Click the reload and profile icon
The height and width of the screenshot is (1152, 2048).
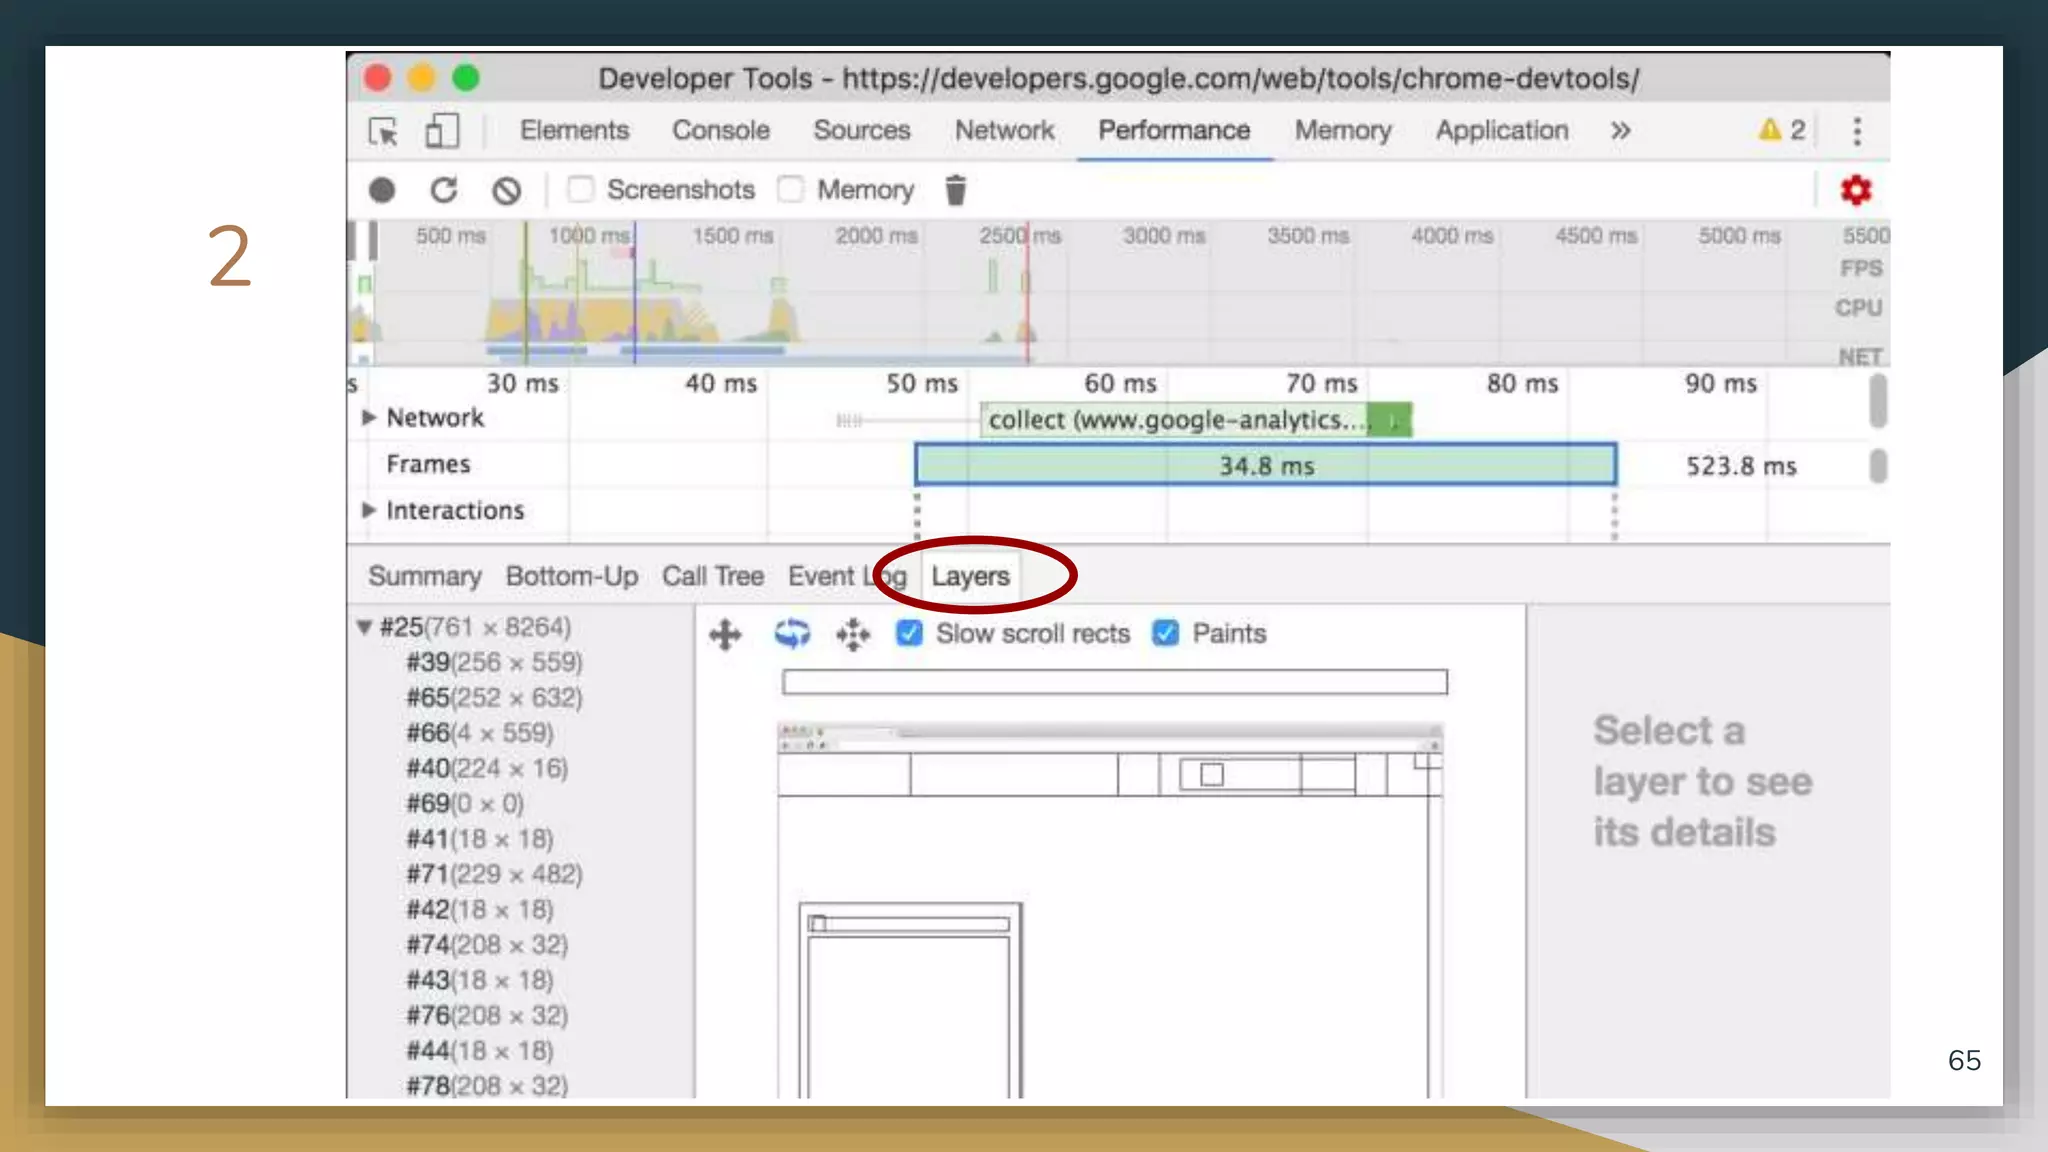coord(444,190)
